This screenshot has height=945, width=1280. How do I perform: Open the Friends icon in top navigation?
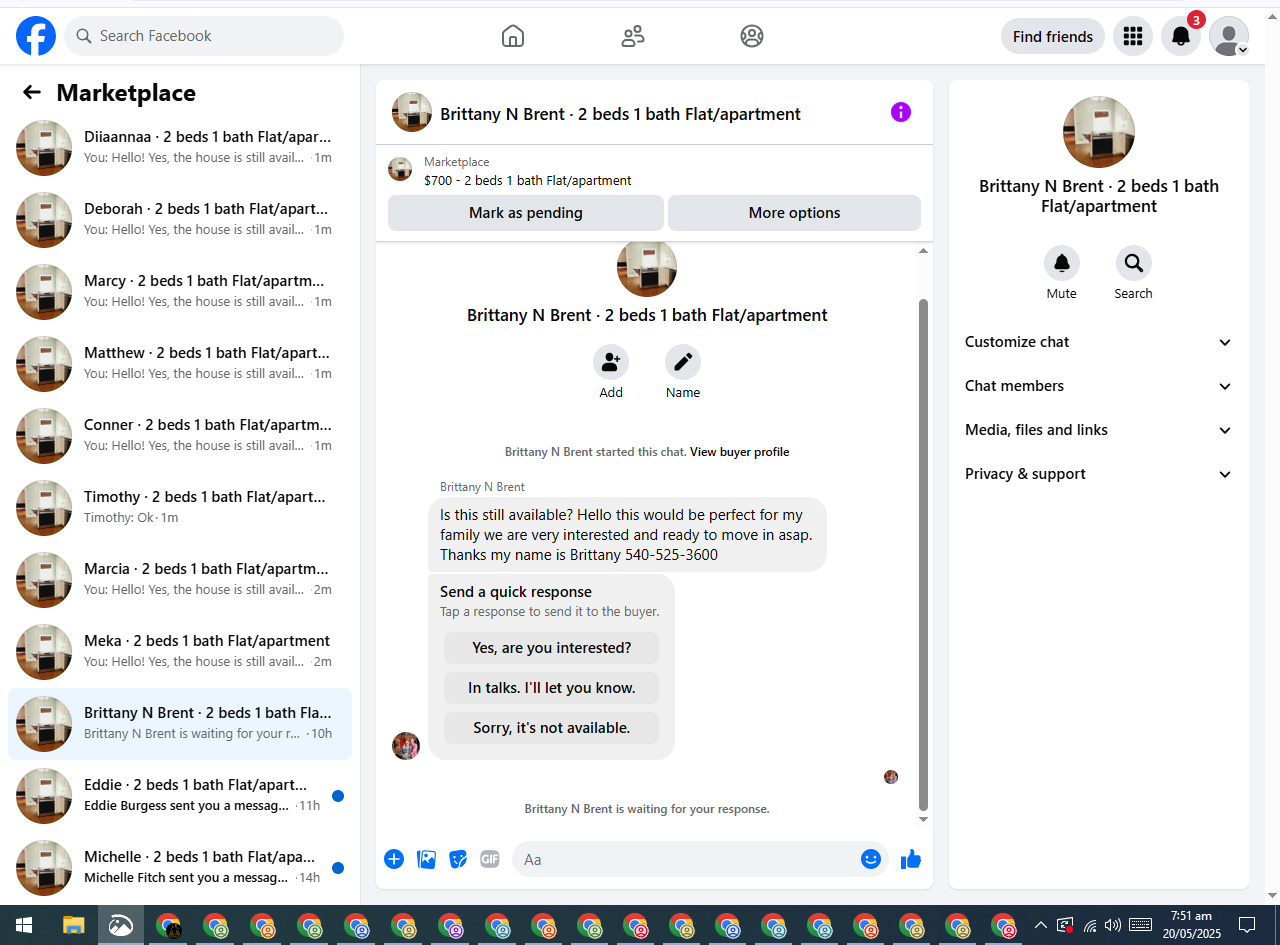pos(633,36)
